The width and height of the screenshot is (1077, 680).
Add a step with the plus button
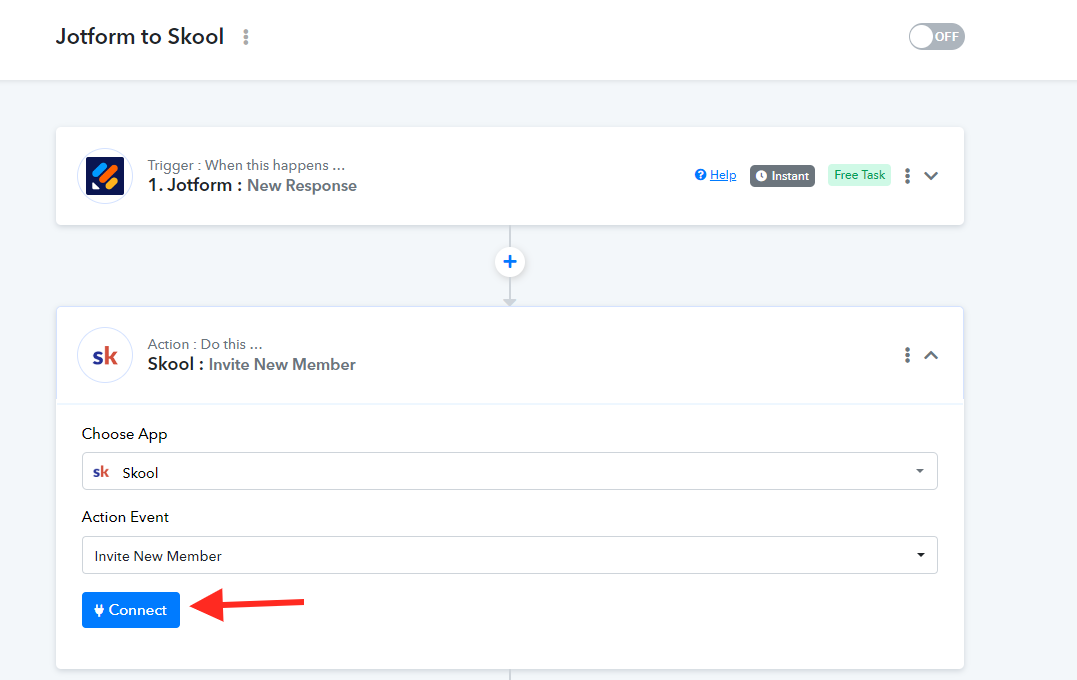click(510, 262)
